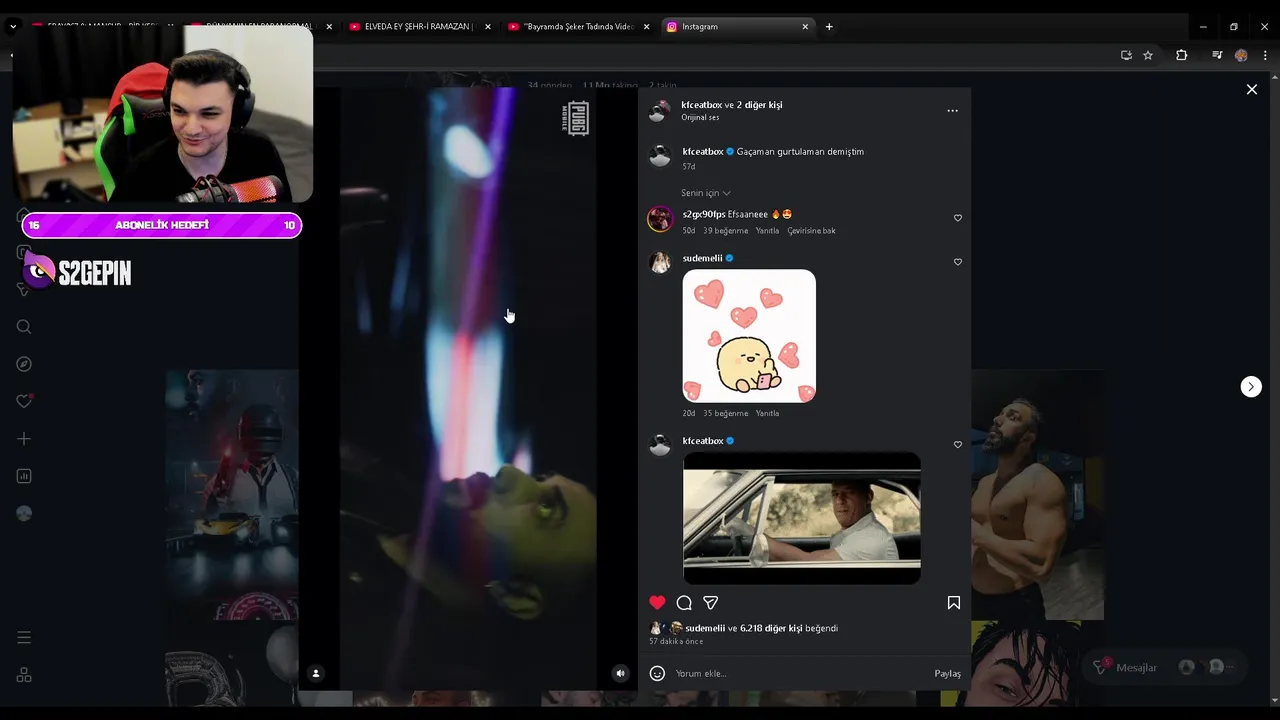Open a new browser tab

pos(829,27)
